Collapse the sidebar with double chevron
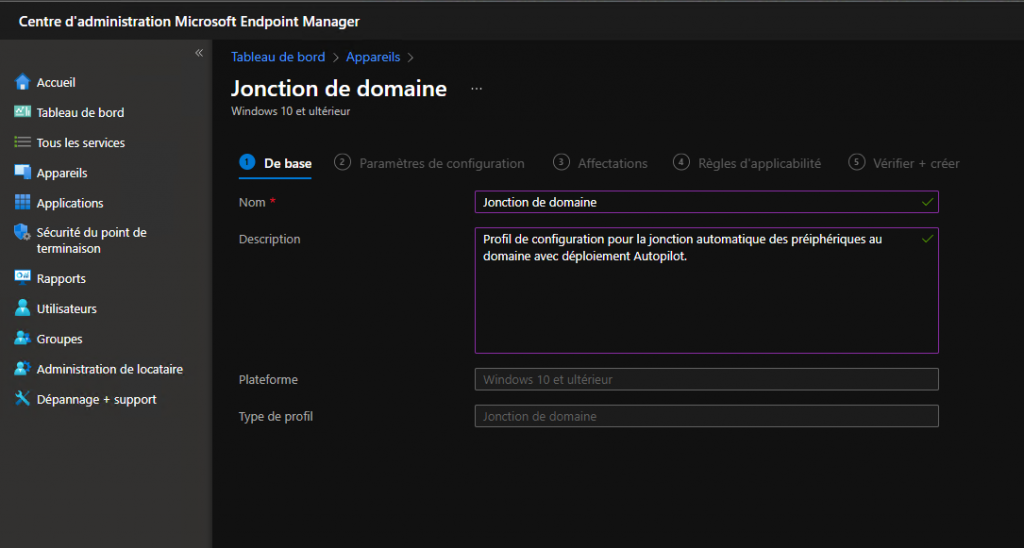Screen dimensions: 1024x548 (199, 53)
